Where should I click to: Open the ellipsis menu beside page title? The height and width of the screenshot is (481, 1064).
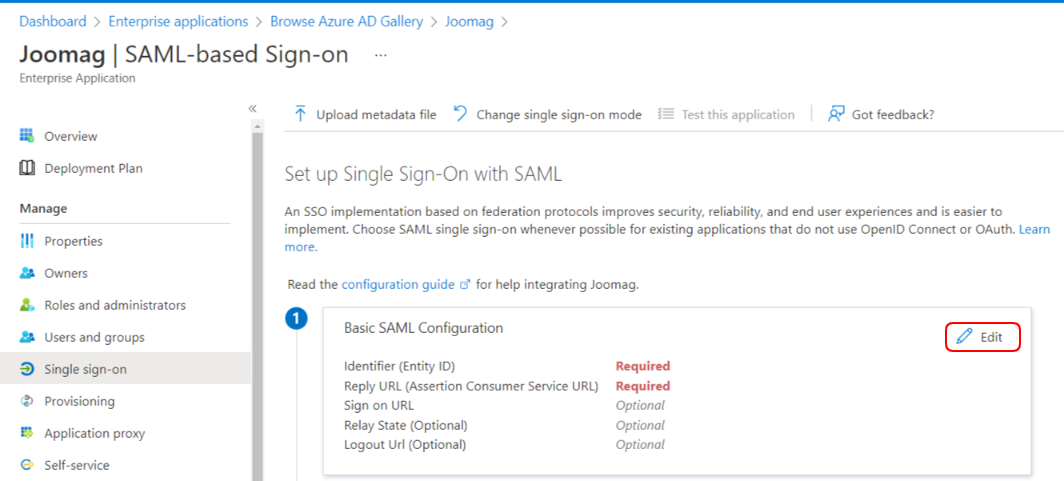pyautogui.click(x=380, y=55)
